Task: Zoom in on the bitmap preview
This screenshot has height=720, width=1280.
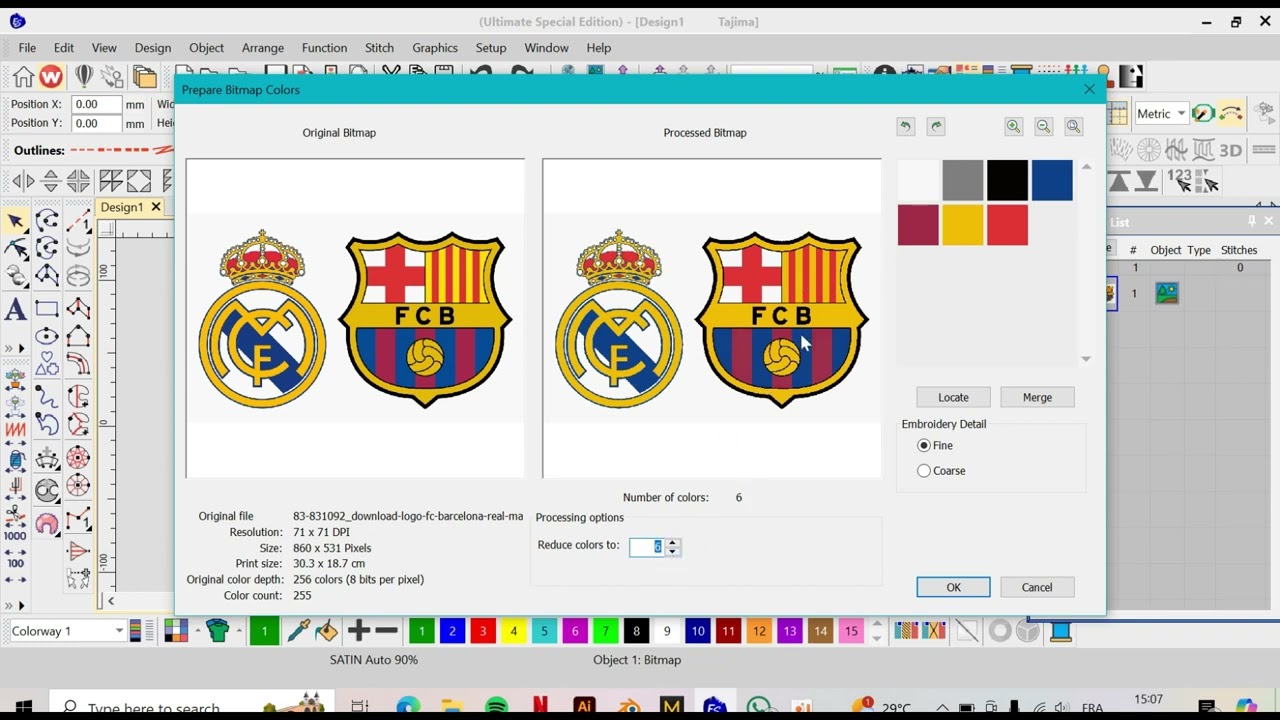Action: coord(1013,126)
